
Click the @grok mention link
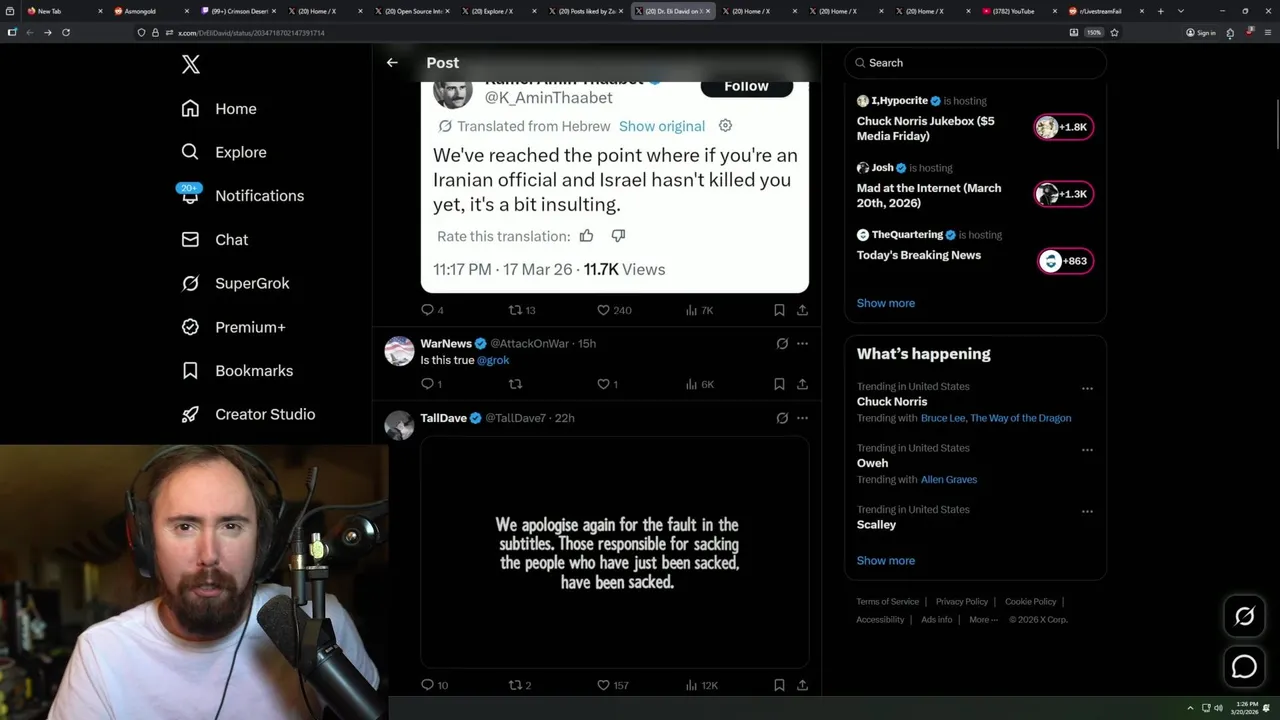tap(493, 360)
